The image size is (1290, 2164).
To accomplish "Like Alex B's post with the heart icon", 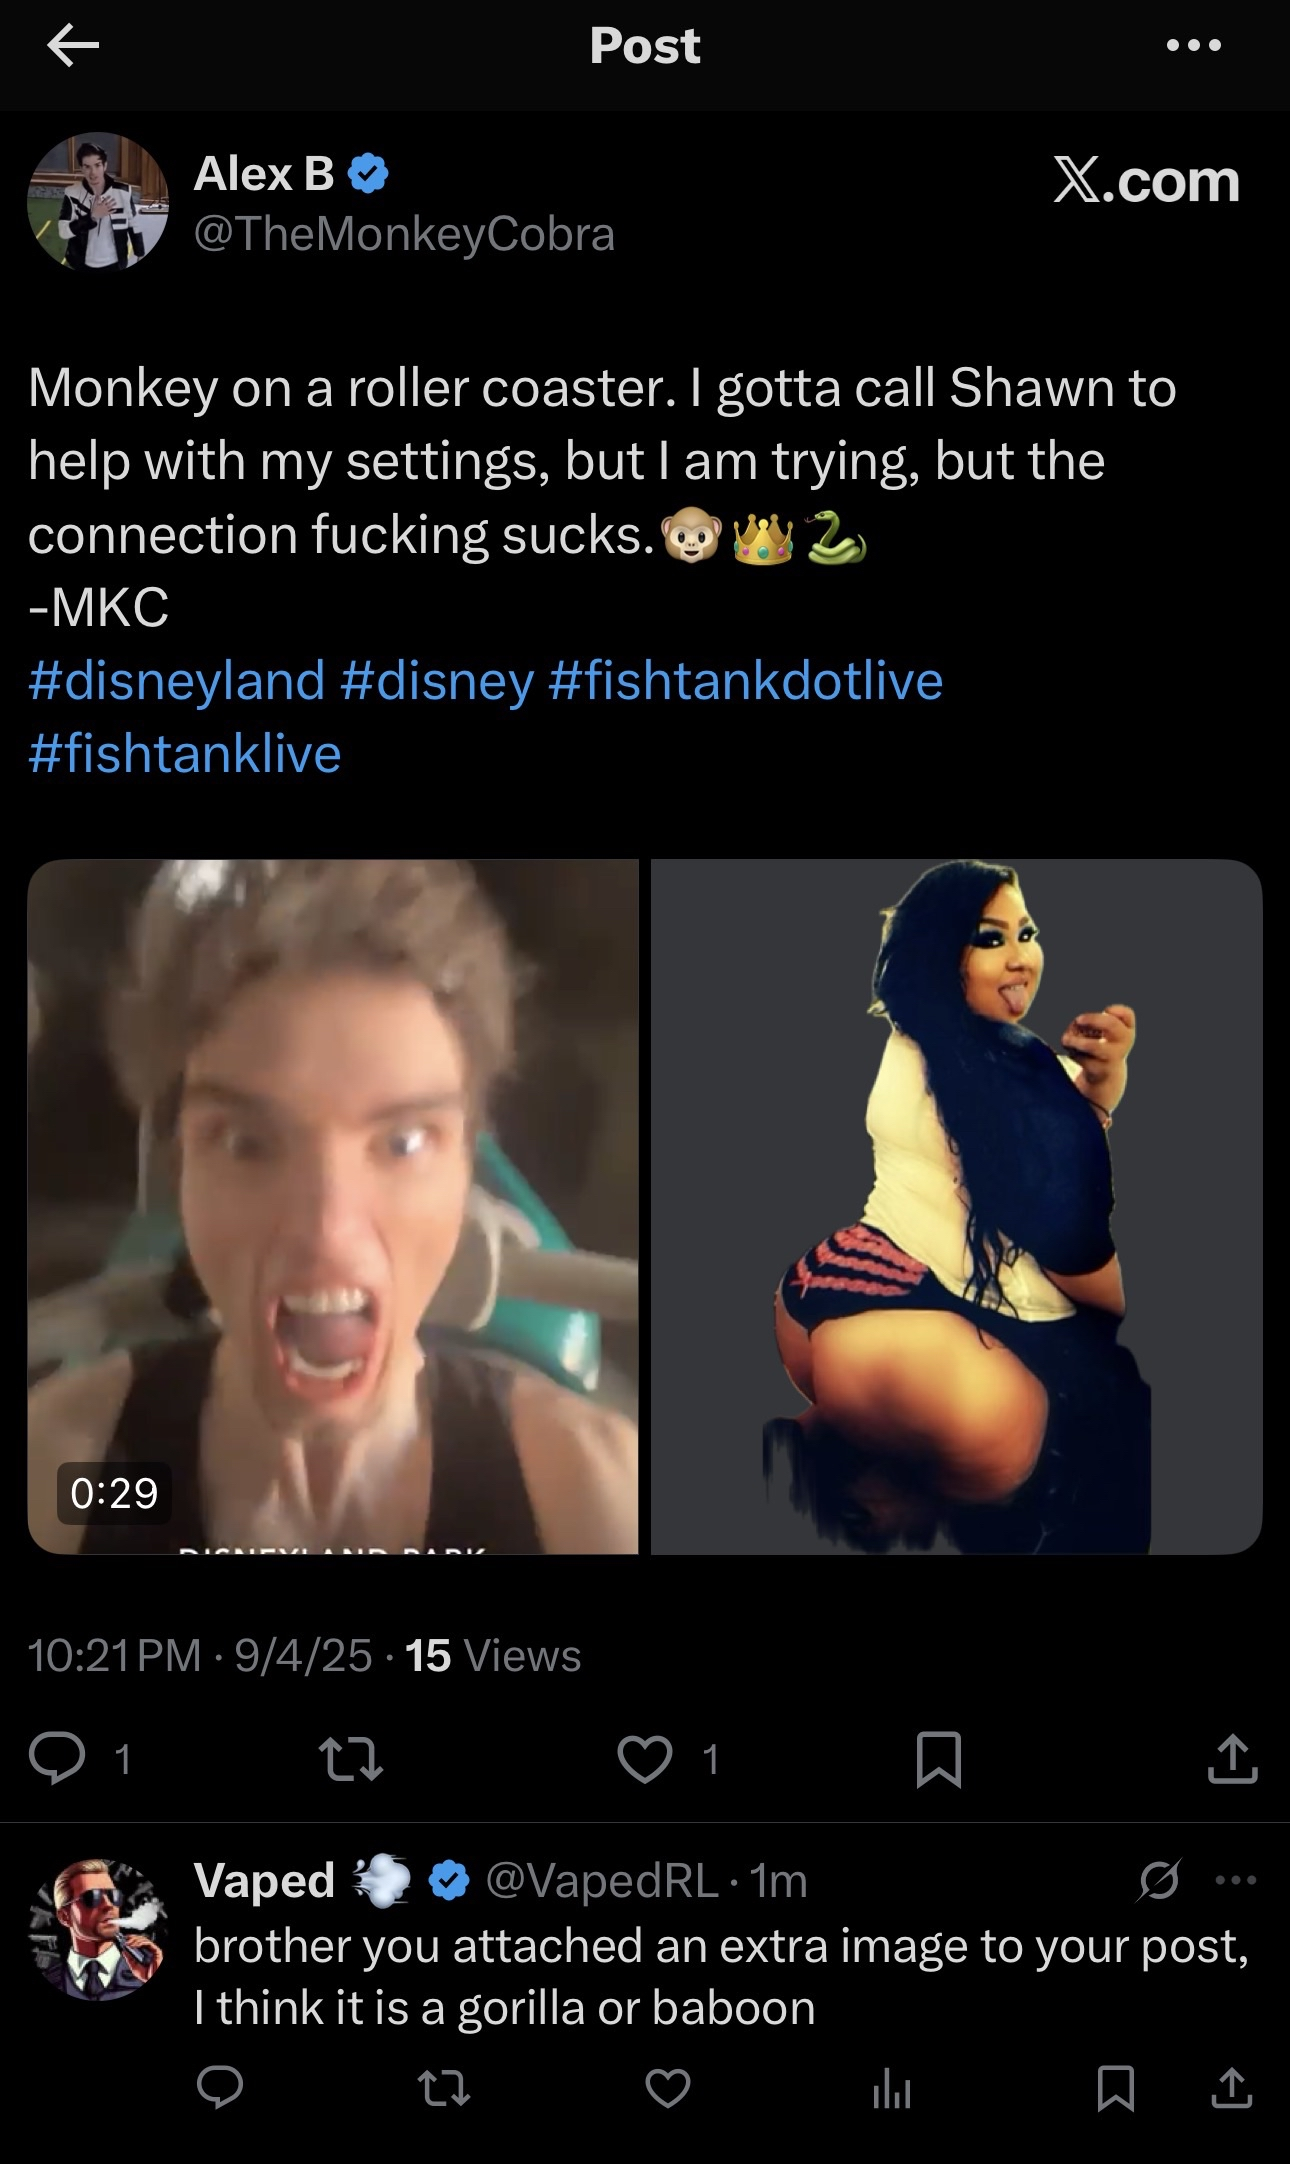I will click(645, 1759).
